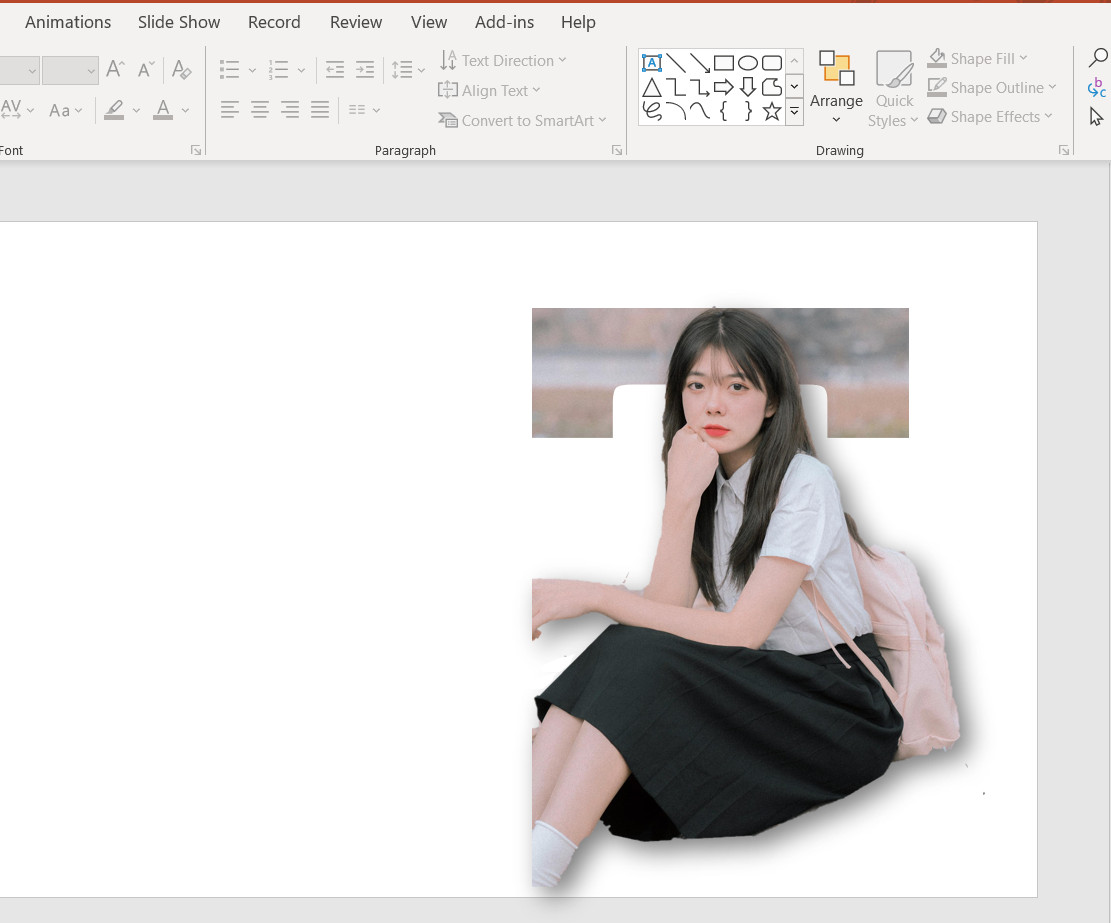Move down one row in the shapes gallery
1111x923 pixels.
(794, 86)
